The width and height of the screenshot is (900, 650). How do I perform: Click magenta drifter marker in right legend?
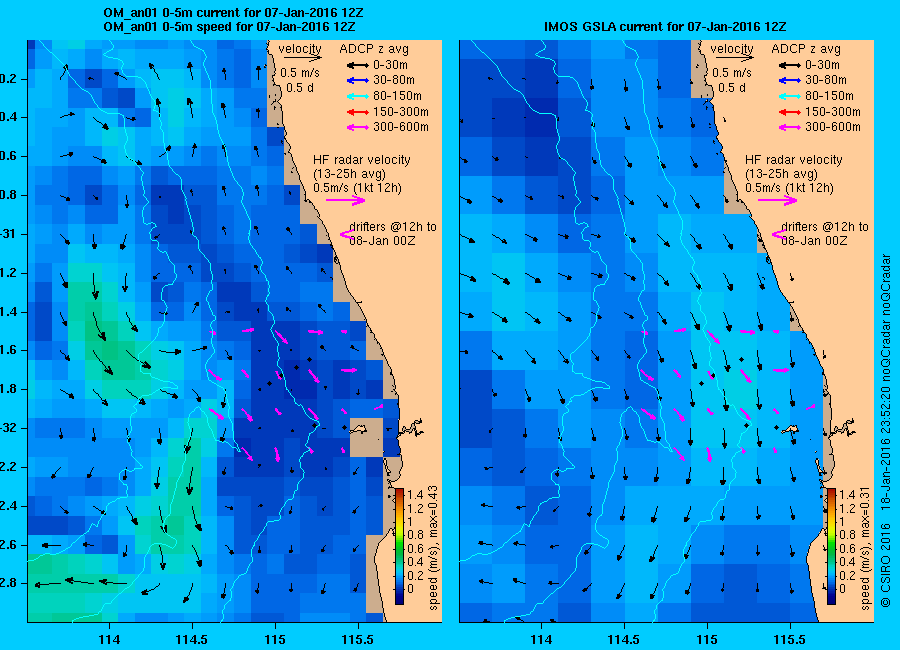[779, 234]
